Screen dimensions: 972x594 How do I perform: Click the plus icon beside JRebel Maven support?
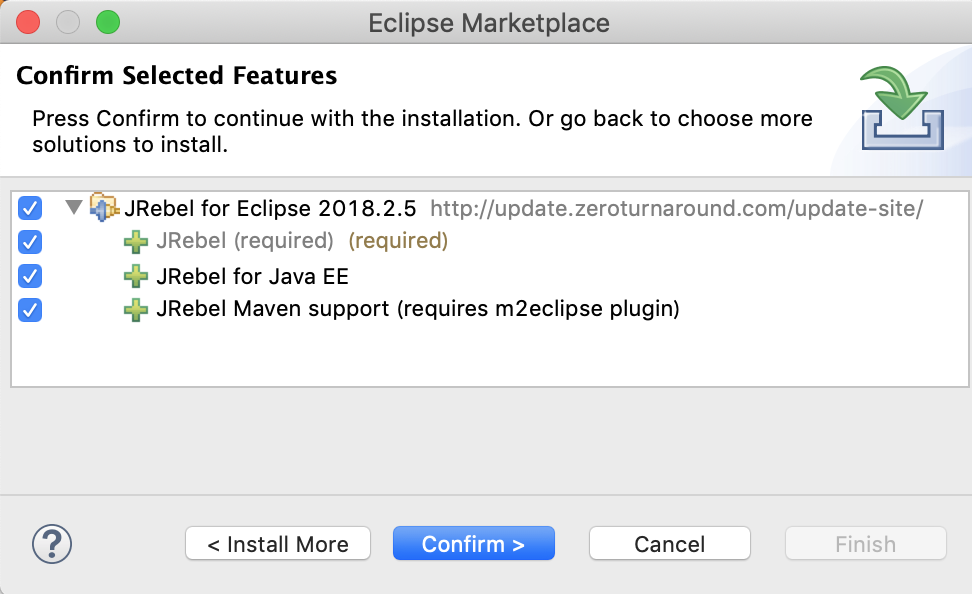tap(136, 310)
